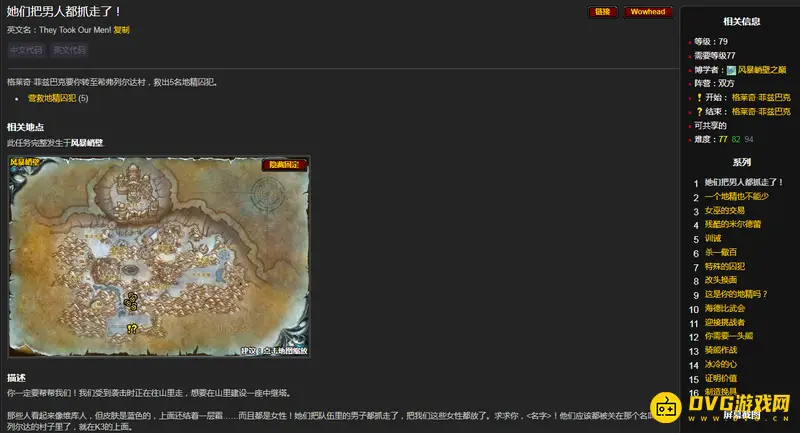Click the 阵营：双方 info row

(x=714, y=83)
